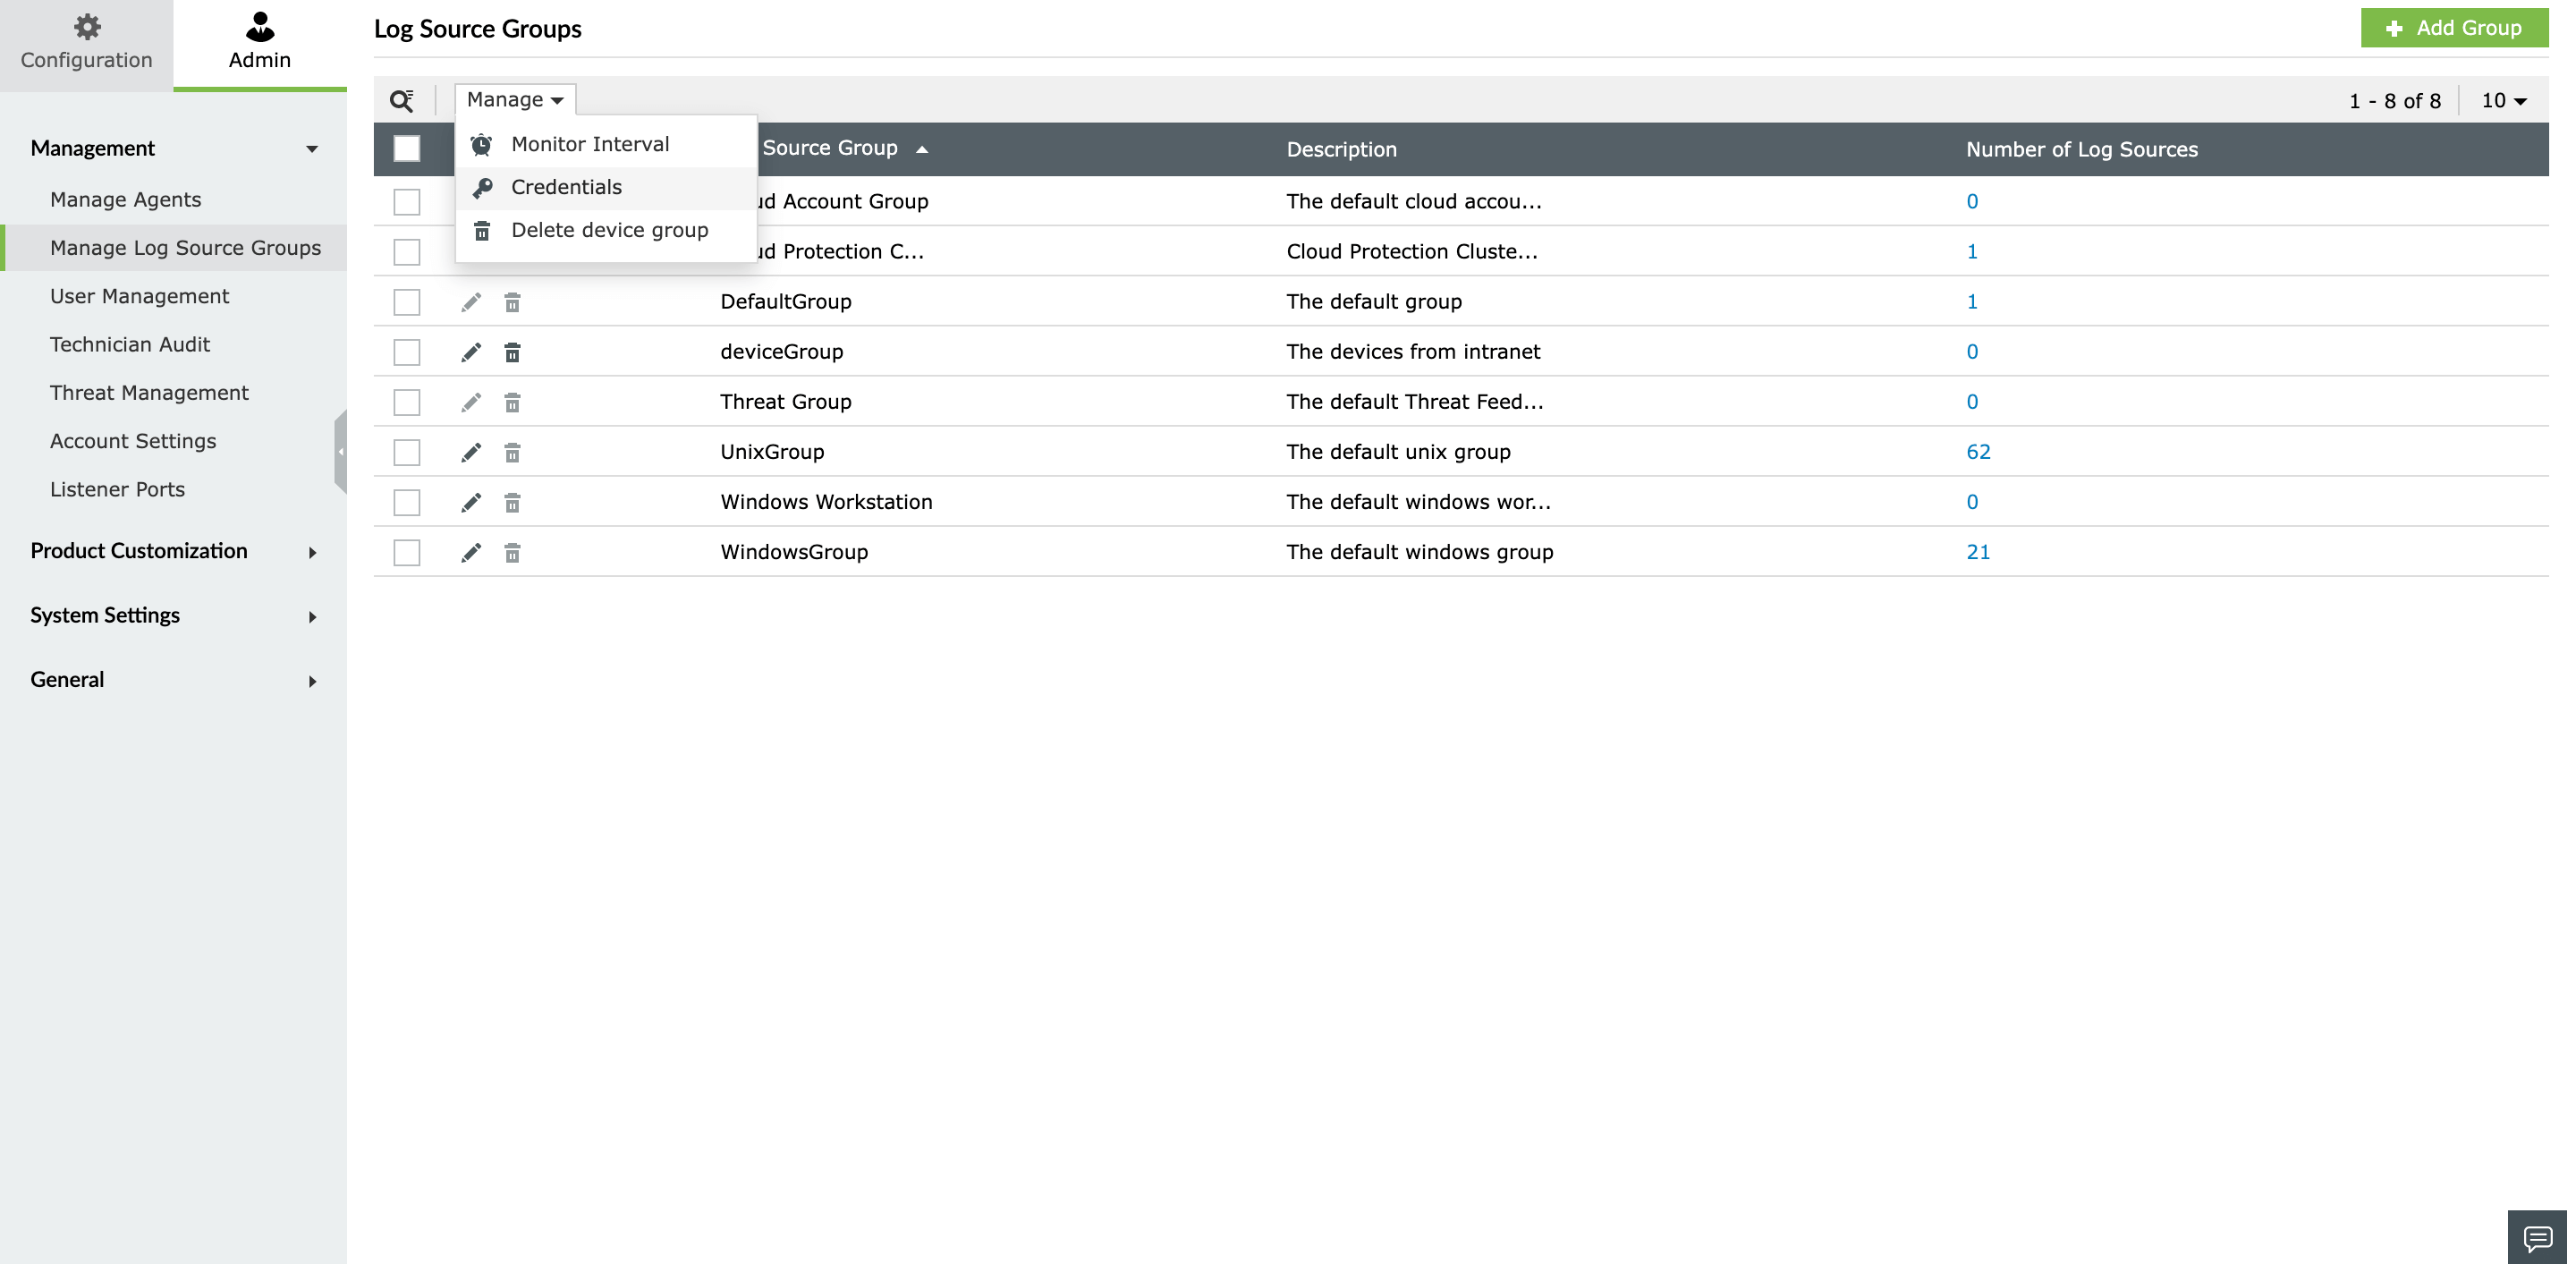Go to User Management page
2576x1264 pixels.
[140, 296]
